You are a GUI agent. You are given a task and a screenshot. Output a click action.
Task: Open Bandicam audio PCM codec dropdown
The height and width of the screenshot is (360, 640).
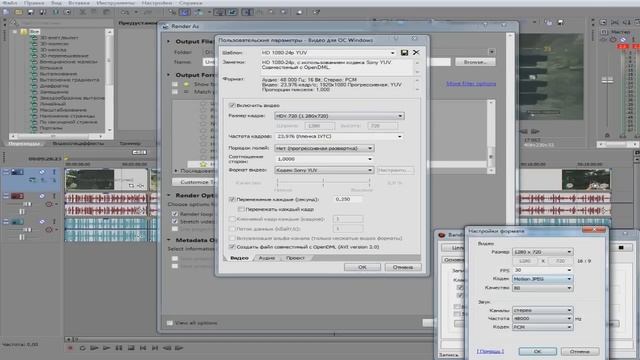pos(542,327)
